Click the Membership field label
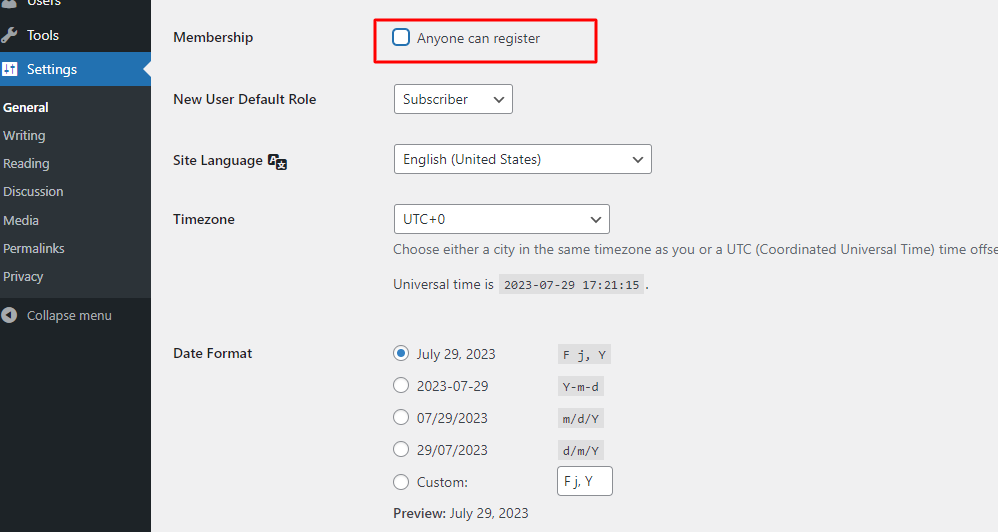Viewport: 998px width, 532px height. tap(213, 37)
